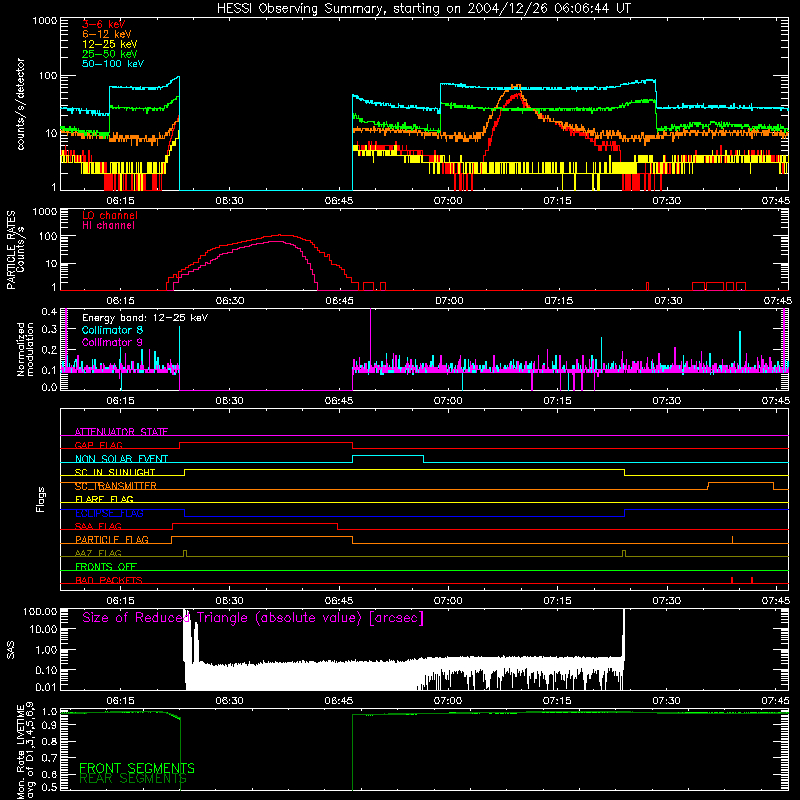Click the FLARE_FLAG label

pyautogui.click(x=104, y=499)
